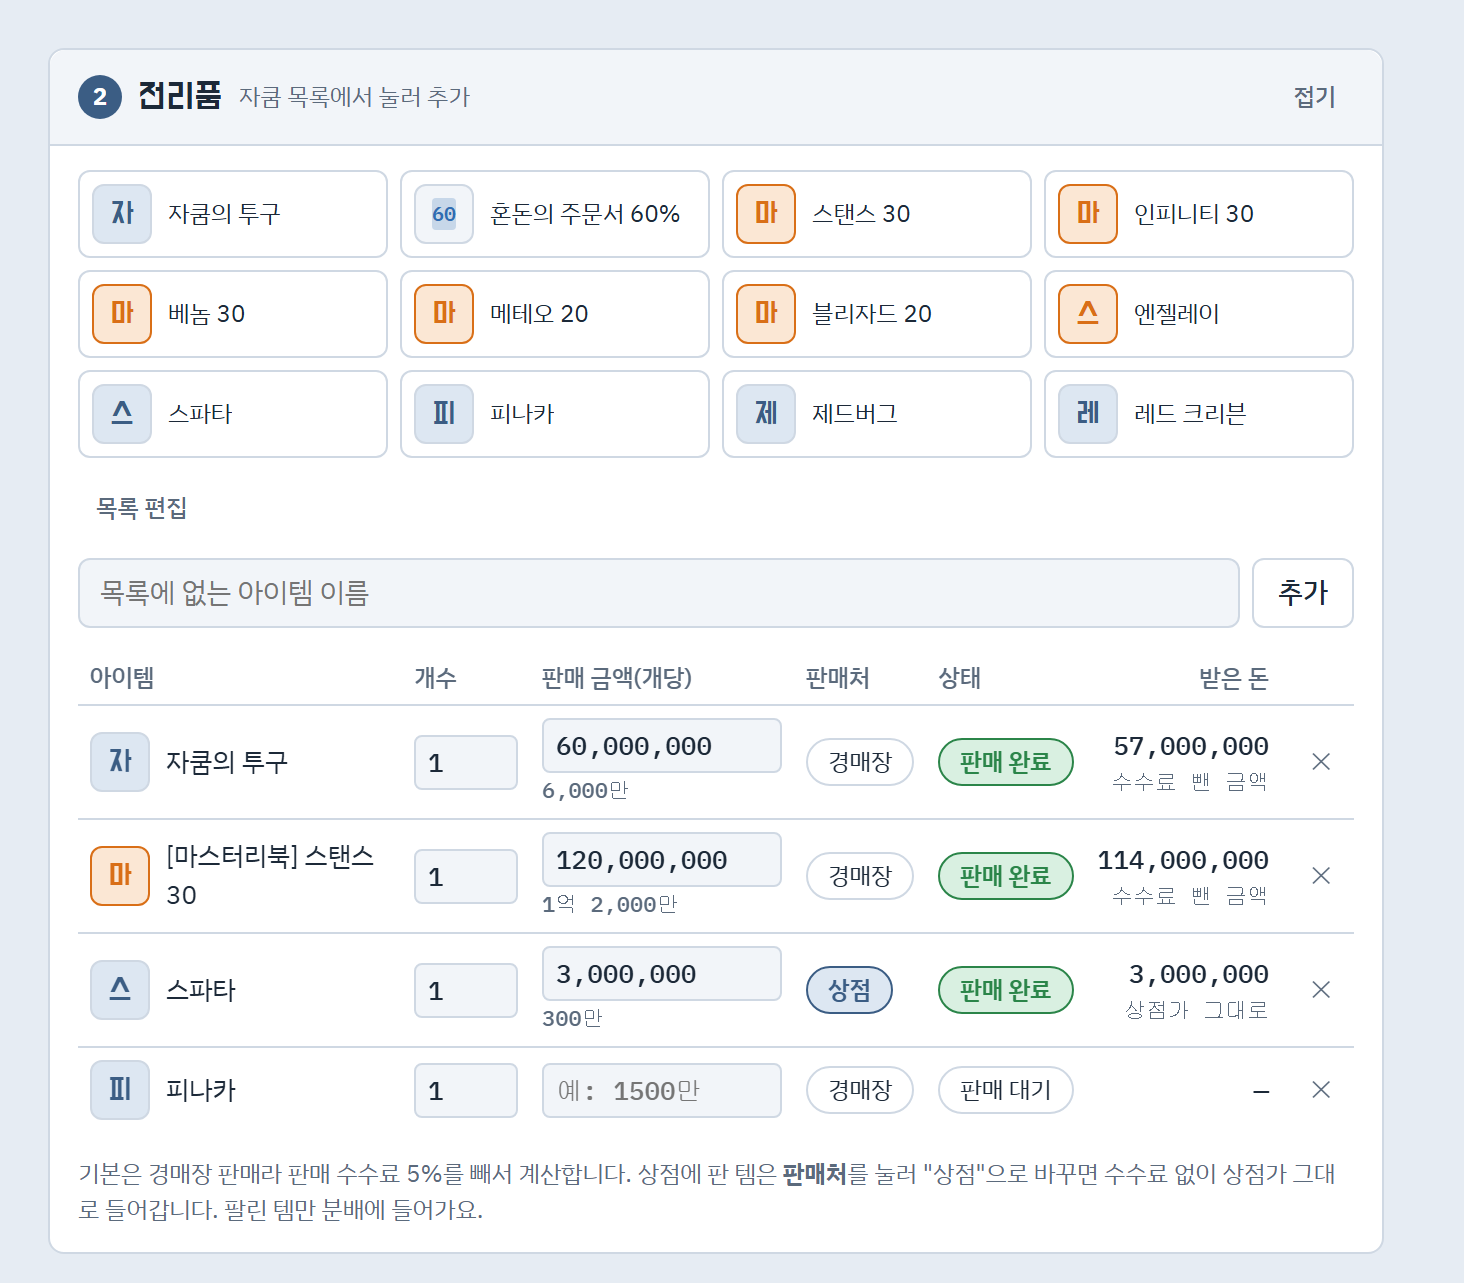This screenshot has width=1464, height=1283.
Task: Toggle 판매 완료 status for 스탠스 30
Action: [1006, 876]
